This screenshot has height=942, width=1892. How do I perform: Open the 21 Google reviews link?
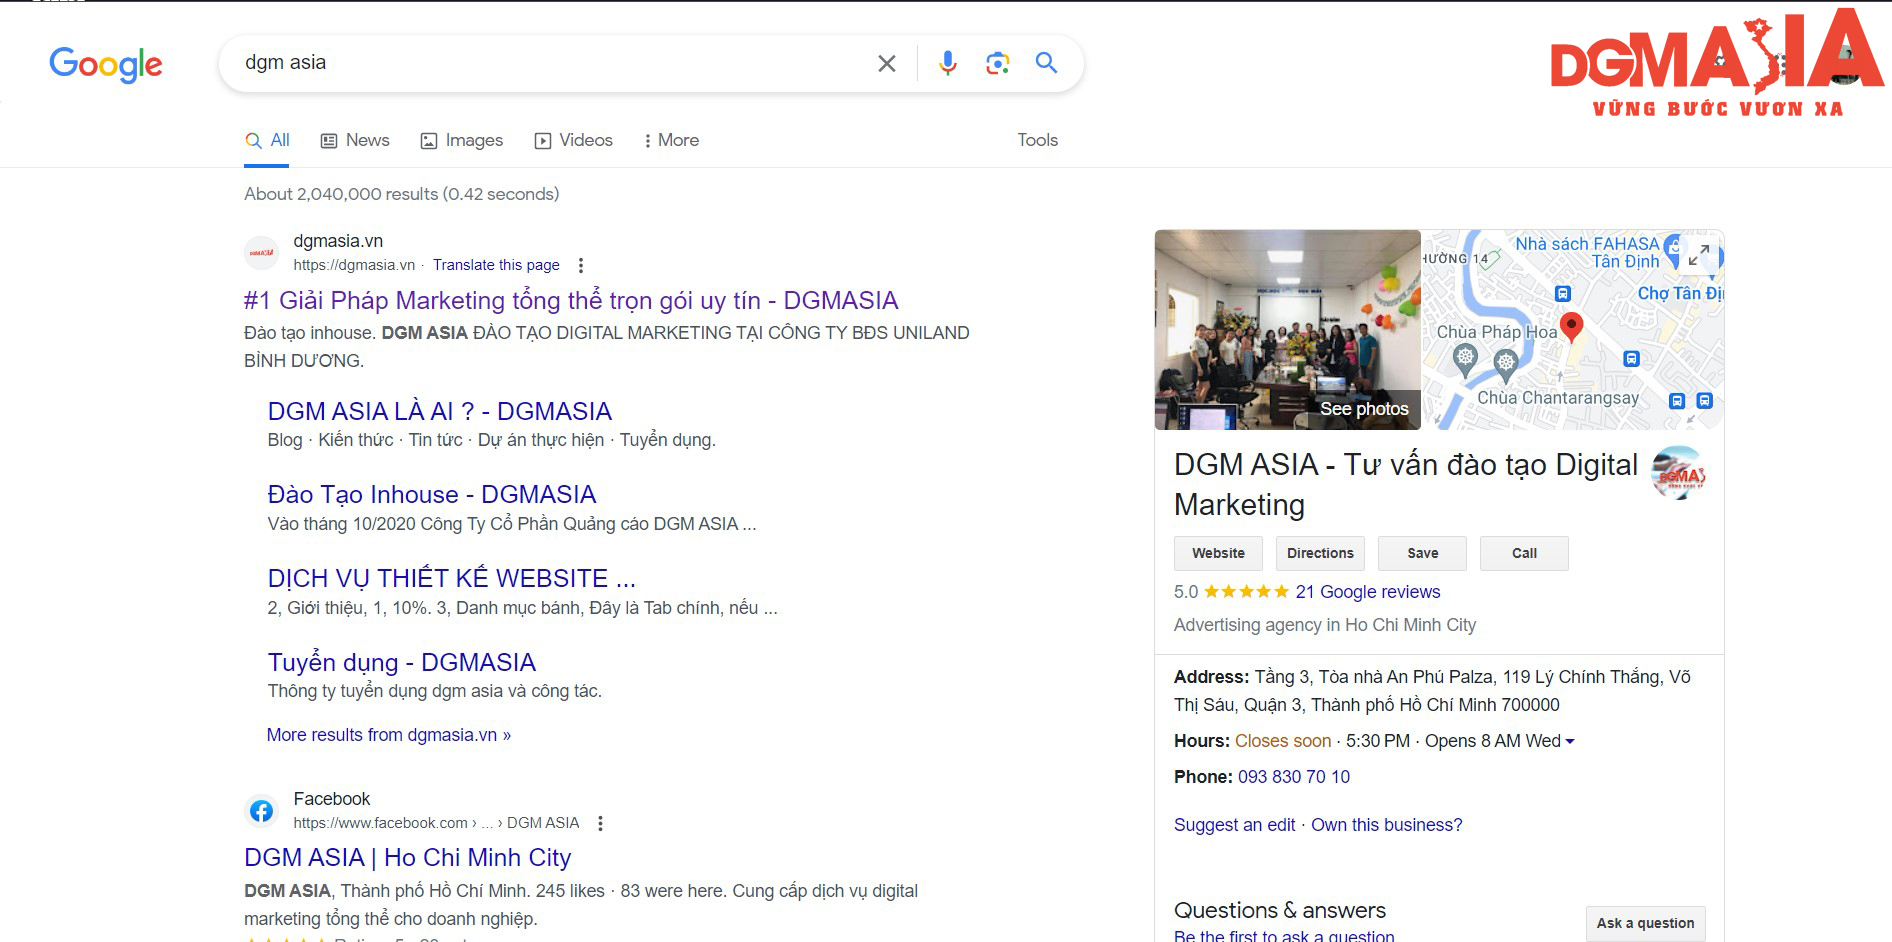1367,592
